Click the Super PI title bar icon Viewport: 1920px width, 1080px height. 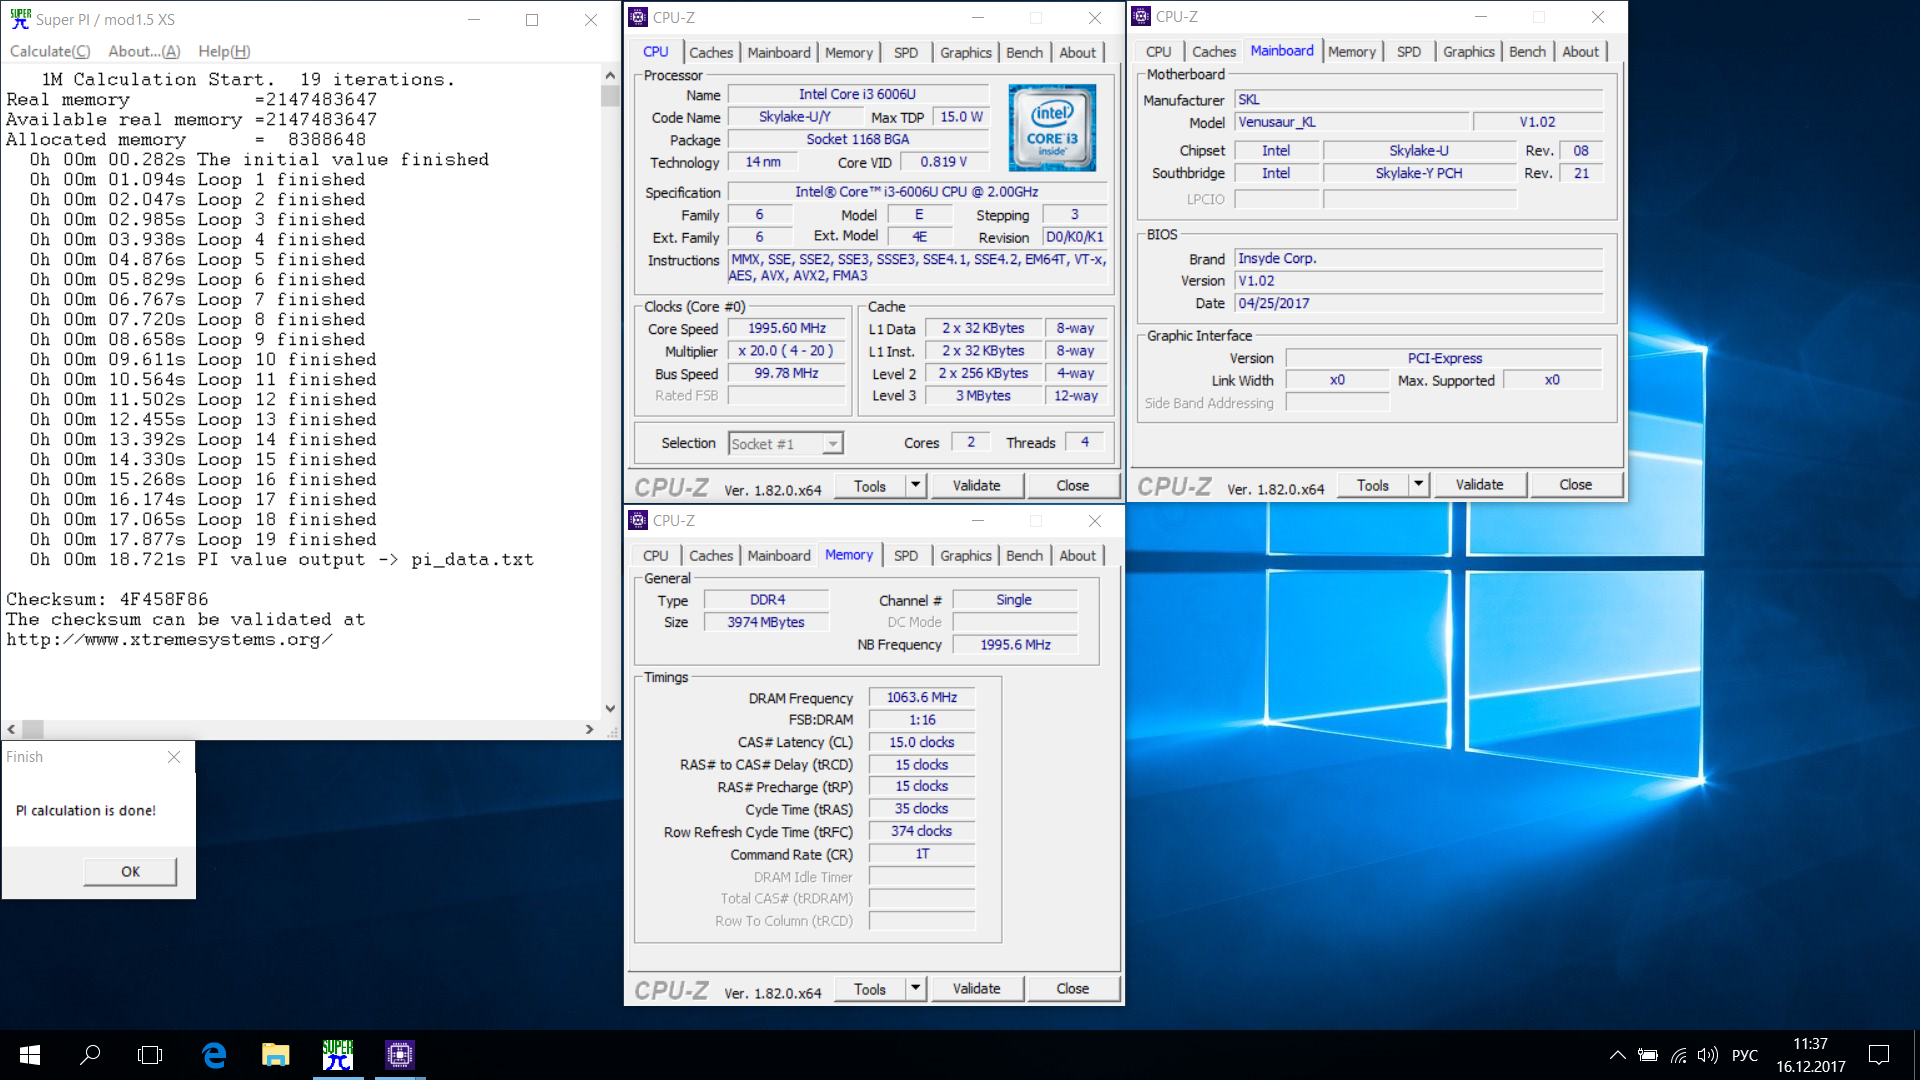(20, 19)
